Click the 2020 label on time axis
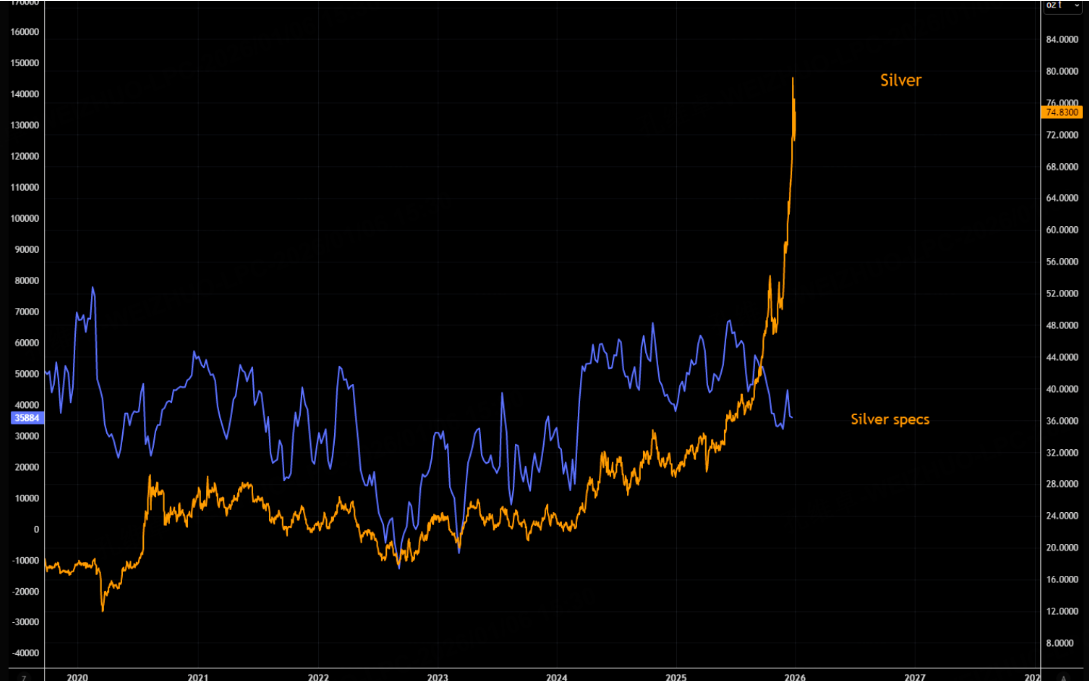This screenshot has width=1089, height=681. point(77,677)
